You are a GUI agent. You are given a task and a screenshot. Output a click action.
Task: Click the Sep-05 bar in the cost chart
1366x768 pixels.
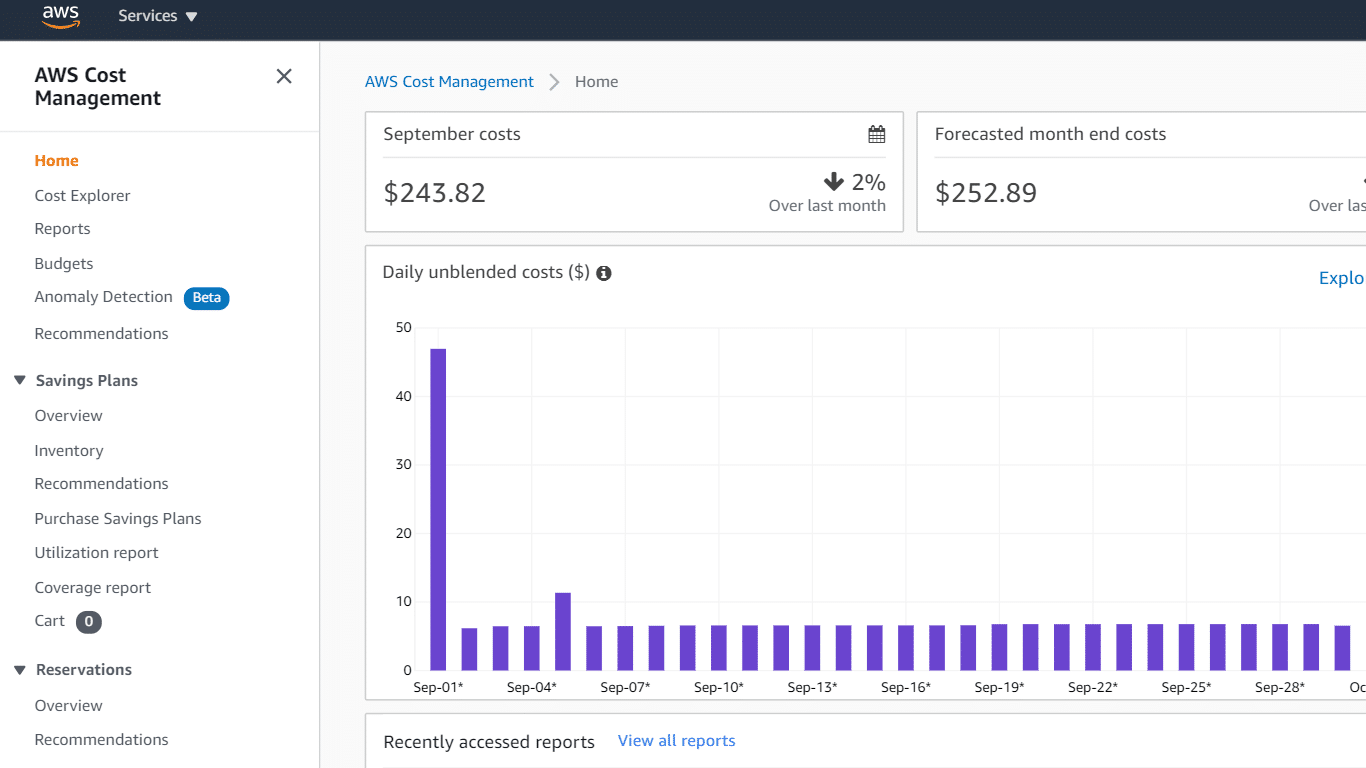[563, 632]
